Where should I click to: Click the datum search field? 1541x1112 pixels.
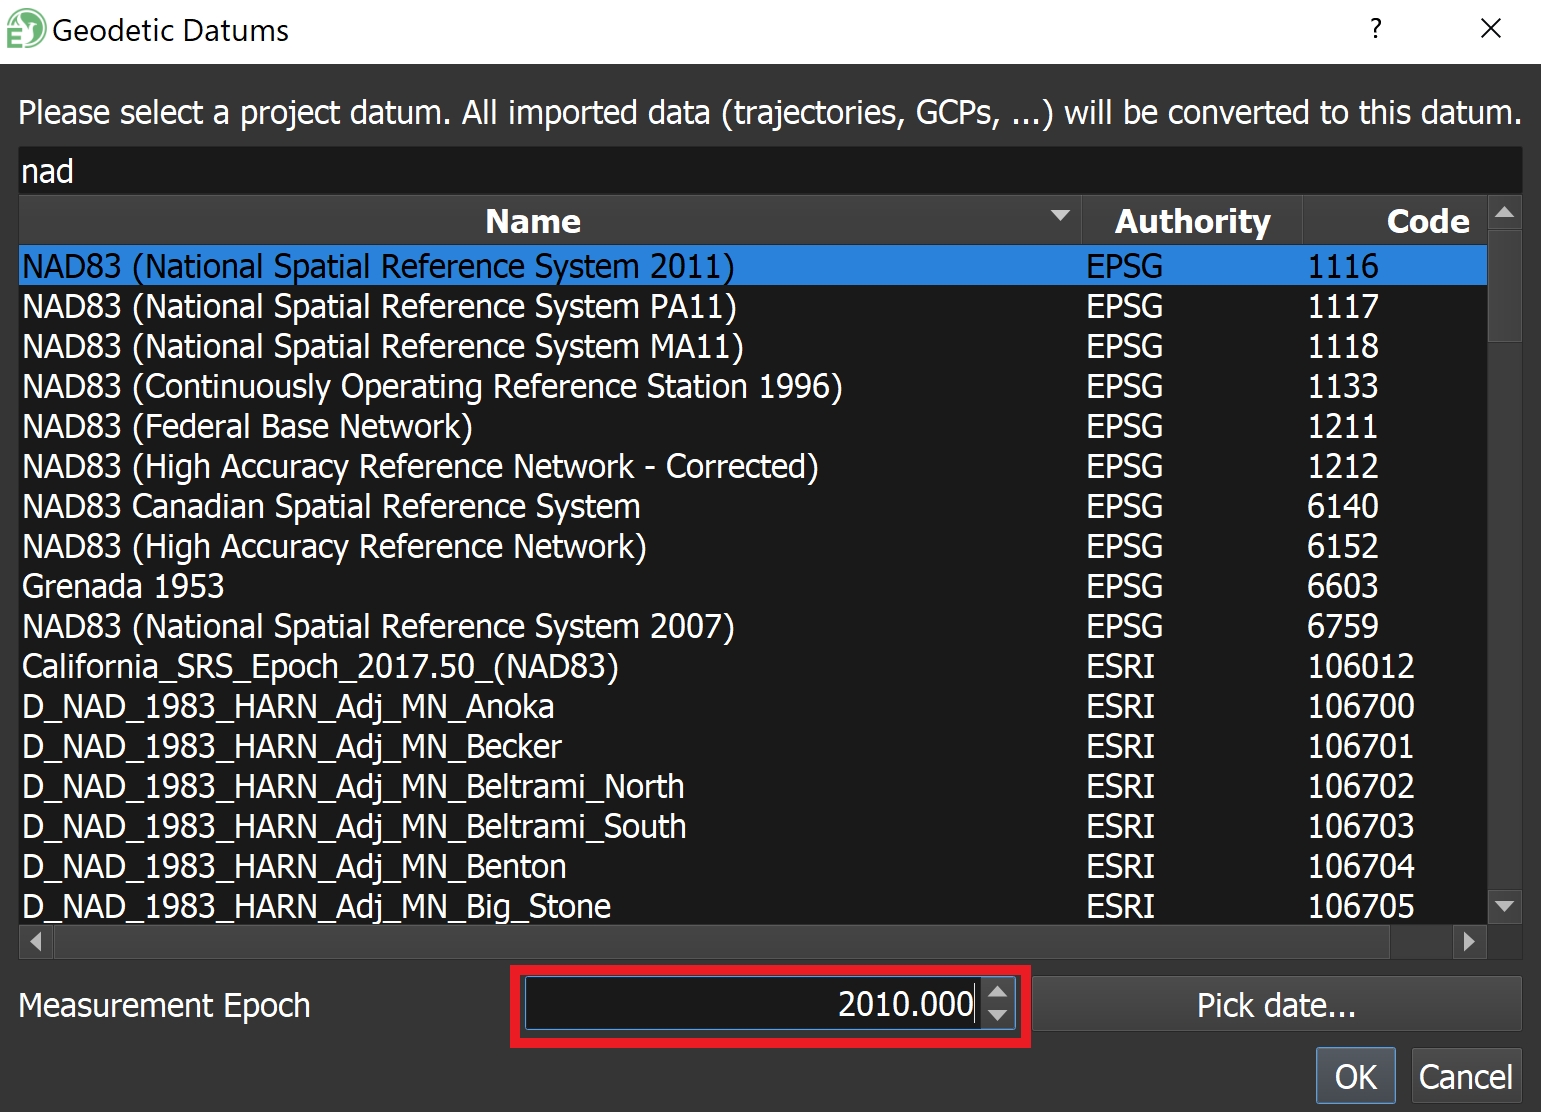(x=768, y=171)
